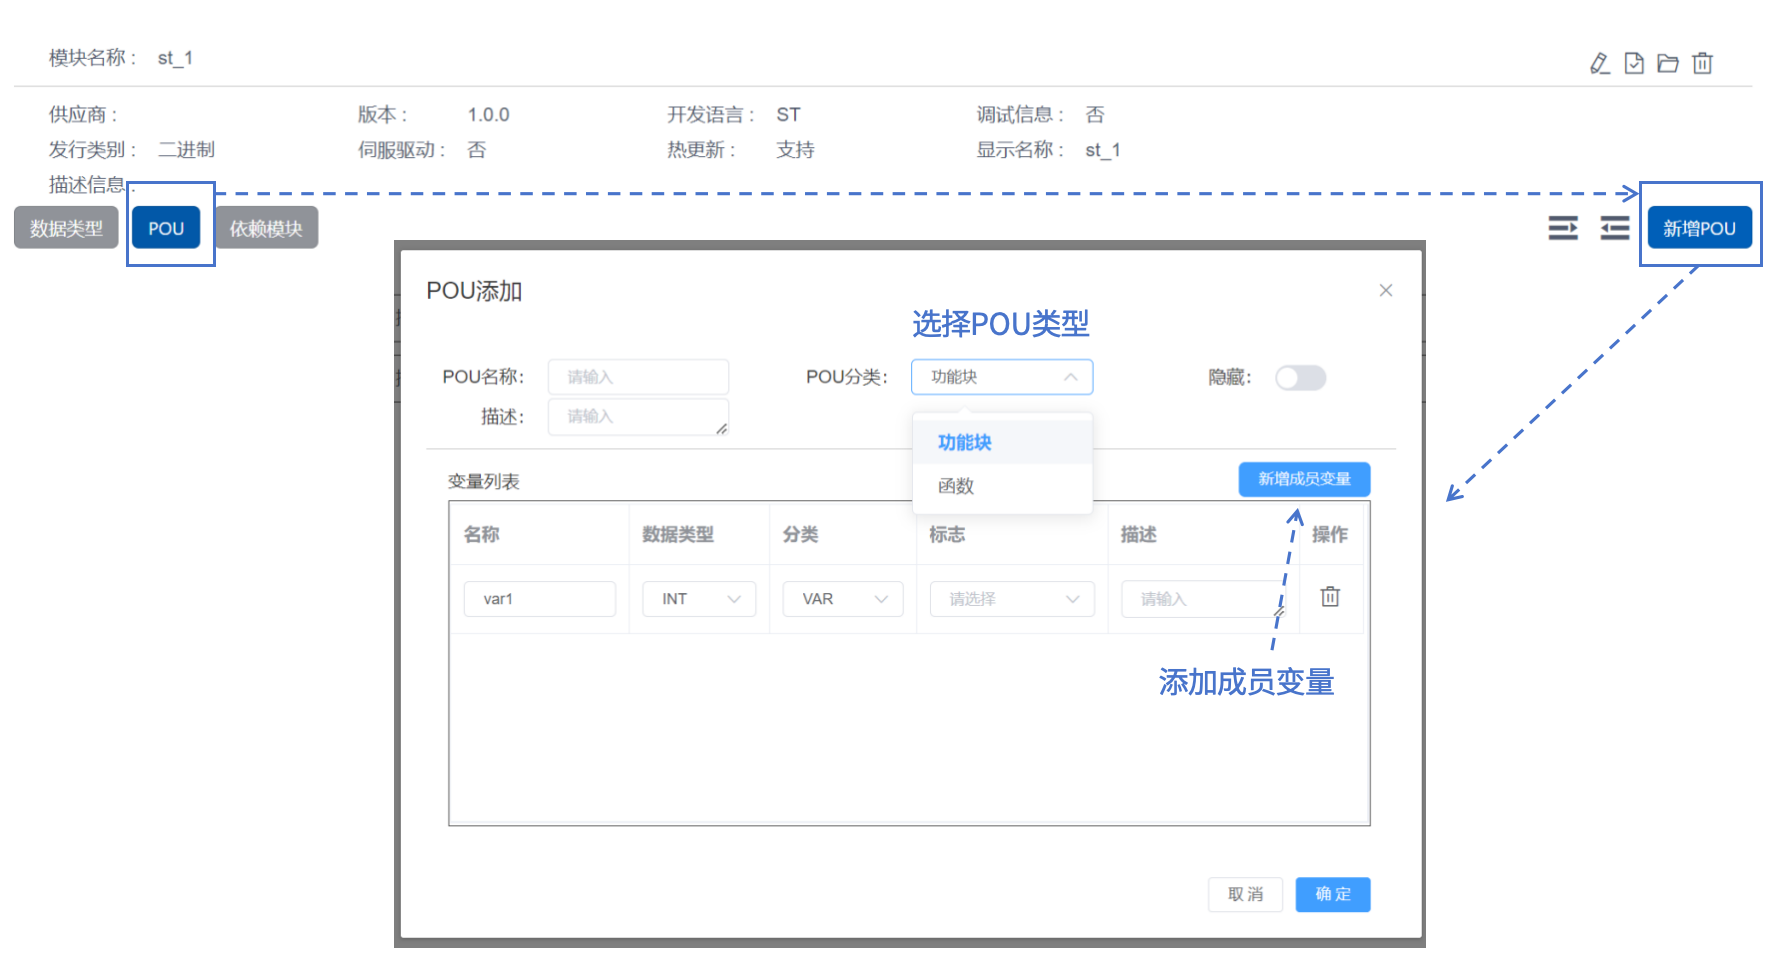Click the save document icon in the header

tap(1634, 64)
